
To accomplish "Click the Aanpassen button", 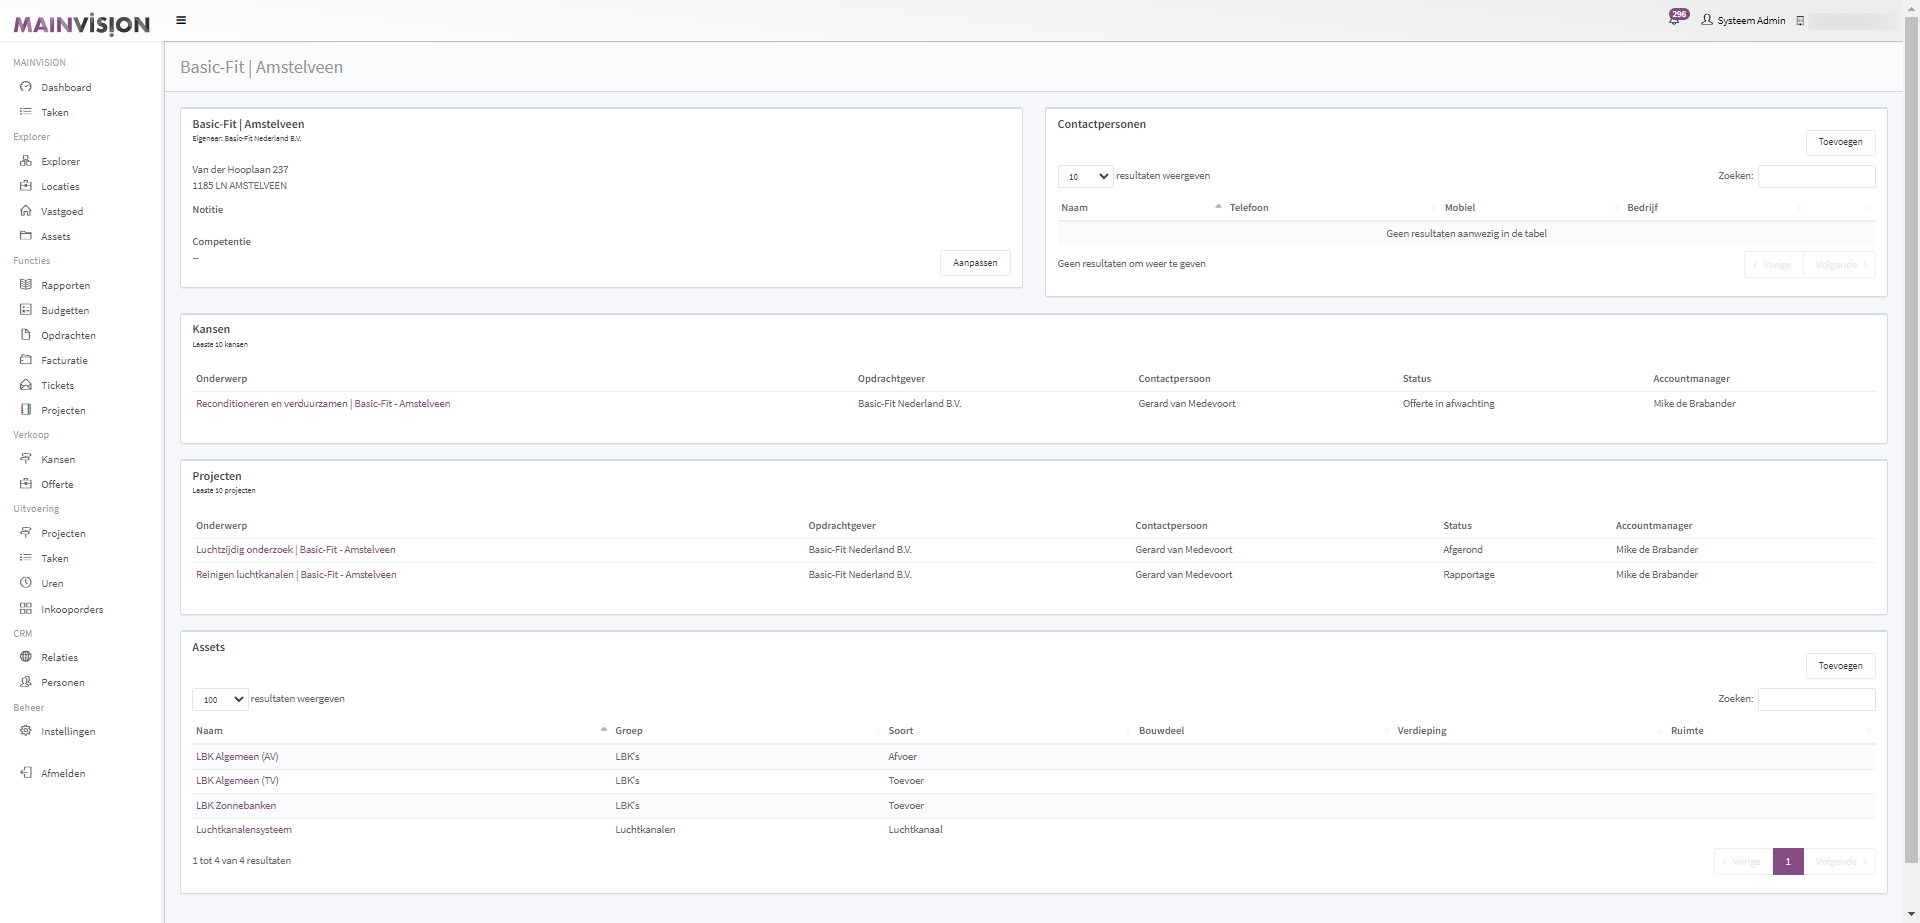I will 975,263.
